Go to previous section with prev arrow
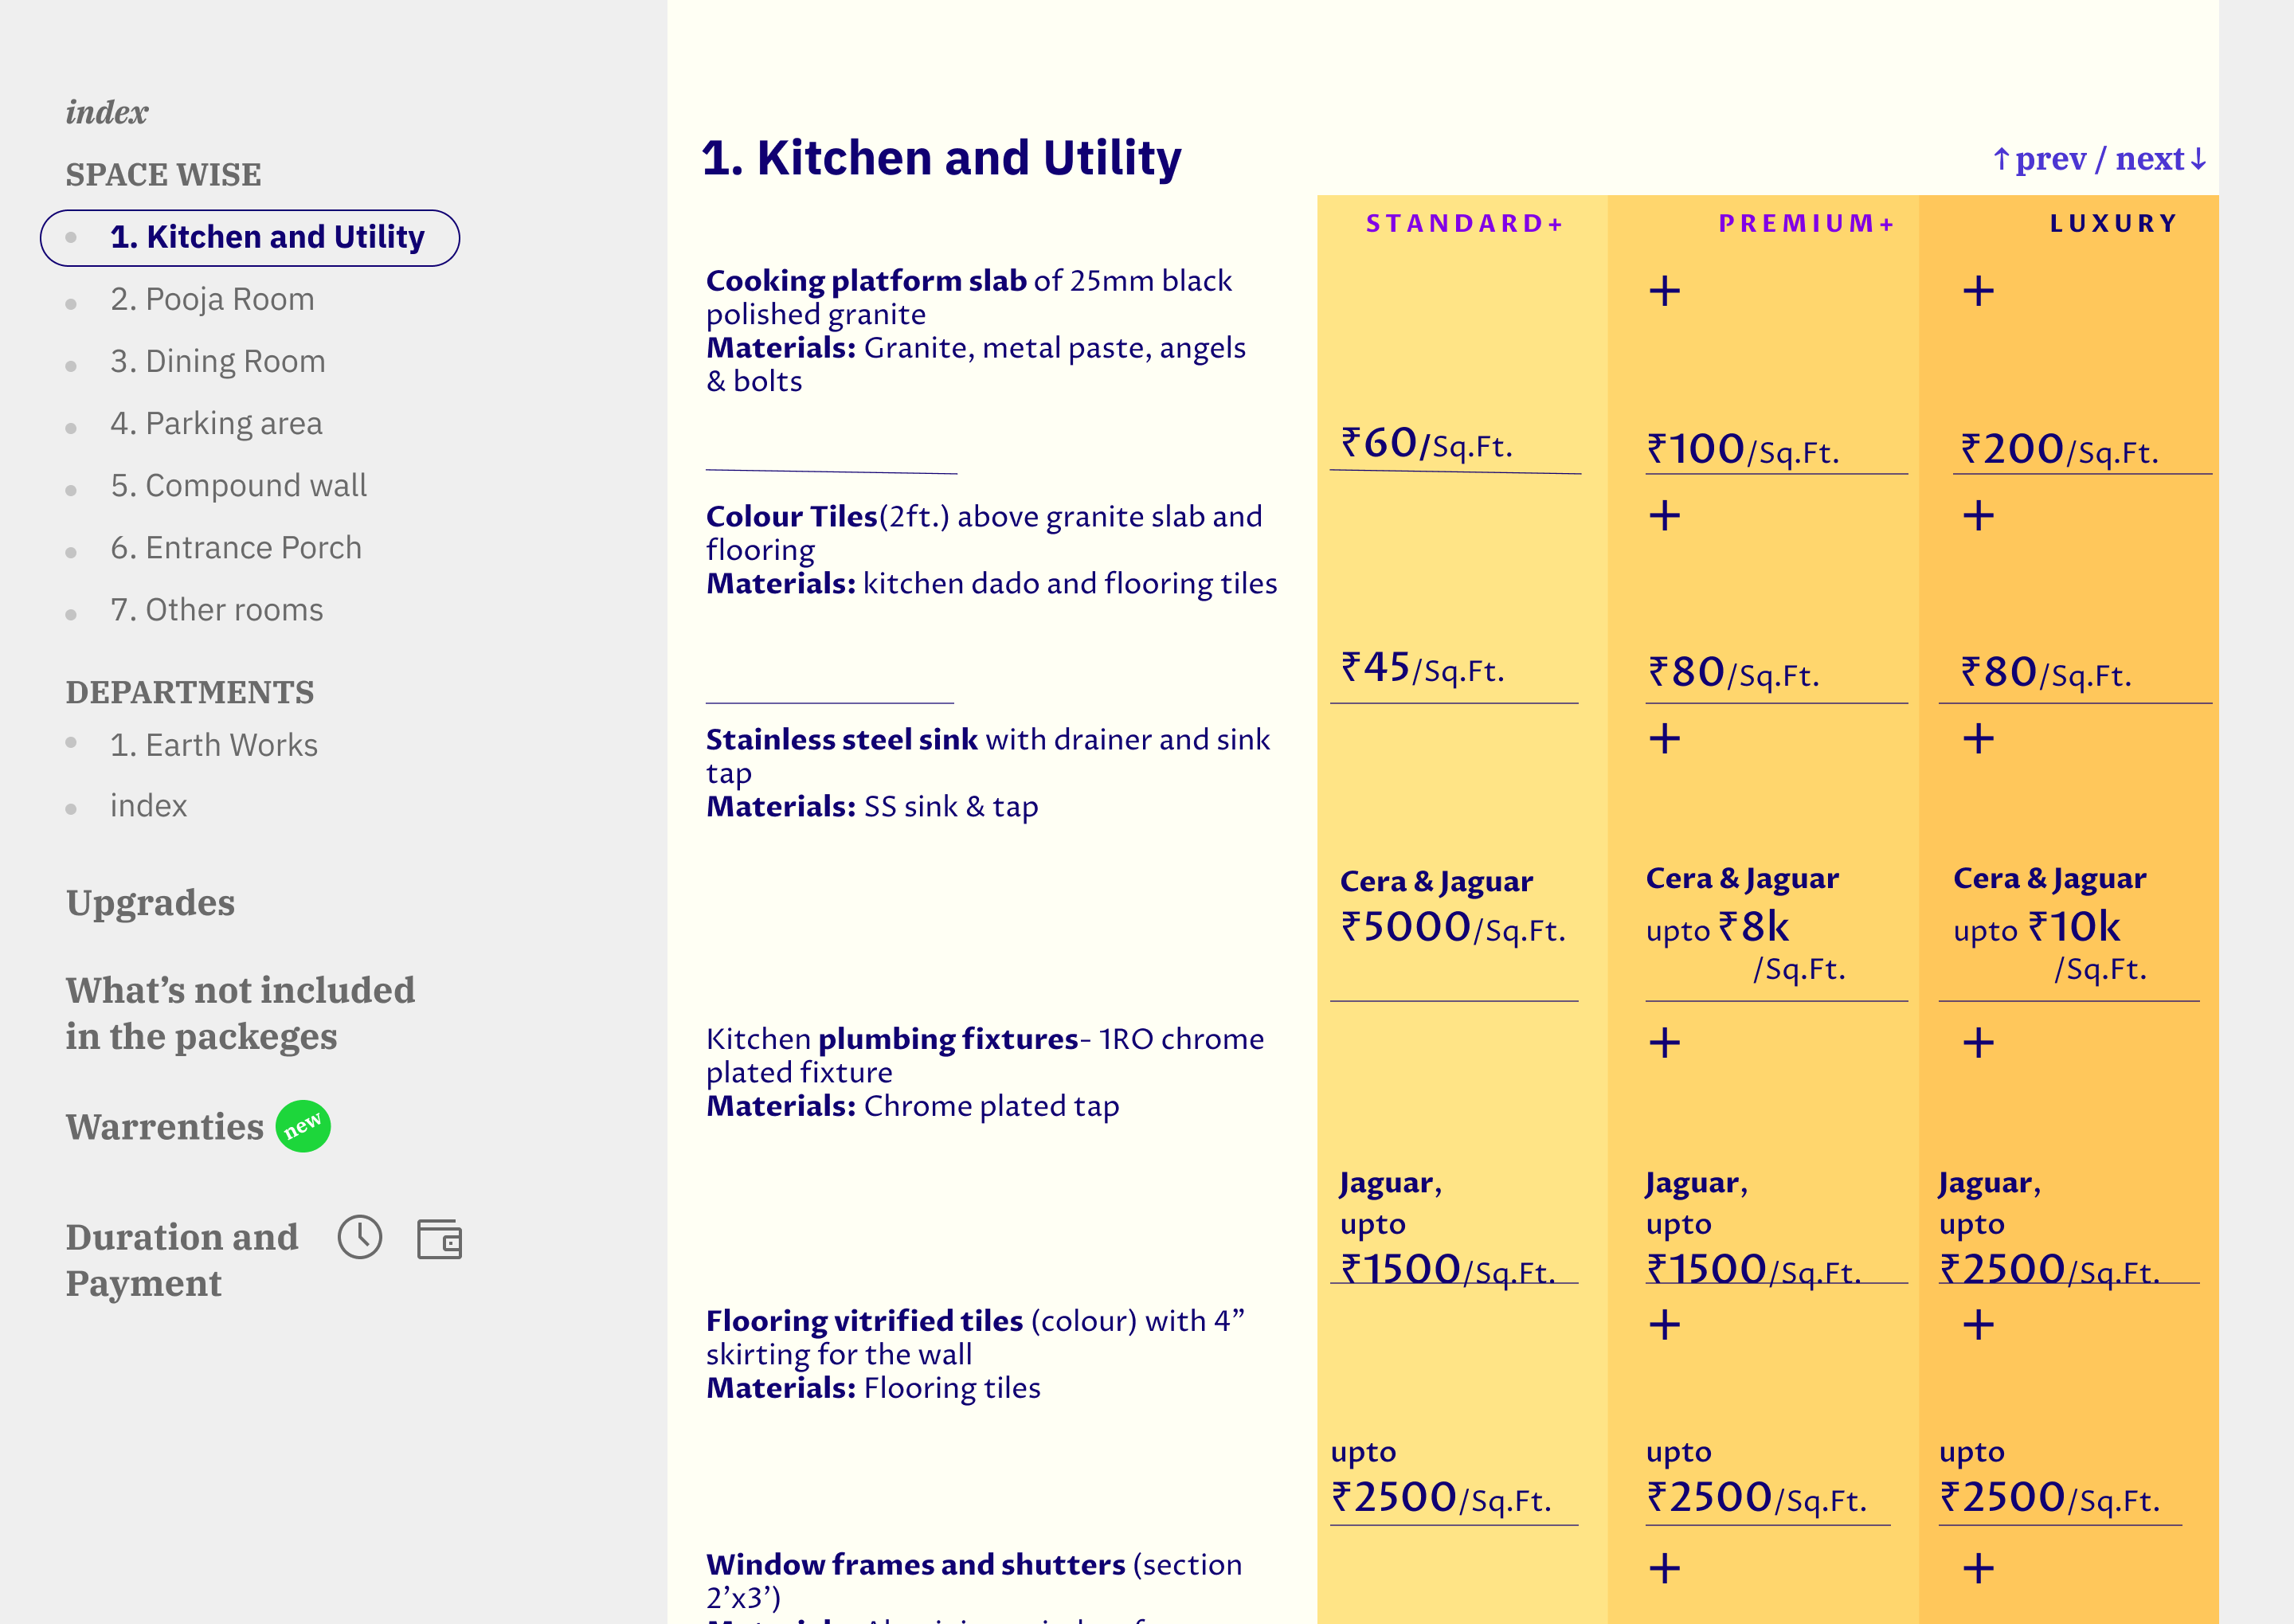 coord(2039,159)
